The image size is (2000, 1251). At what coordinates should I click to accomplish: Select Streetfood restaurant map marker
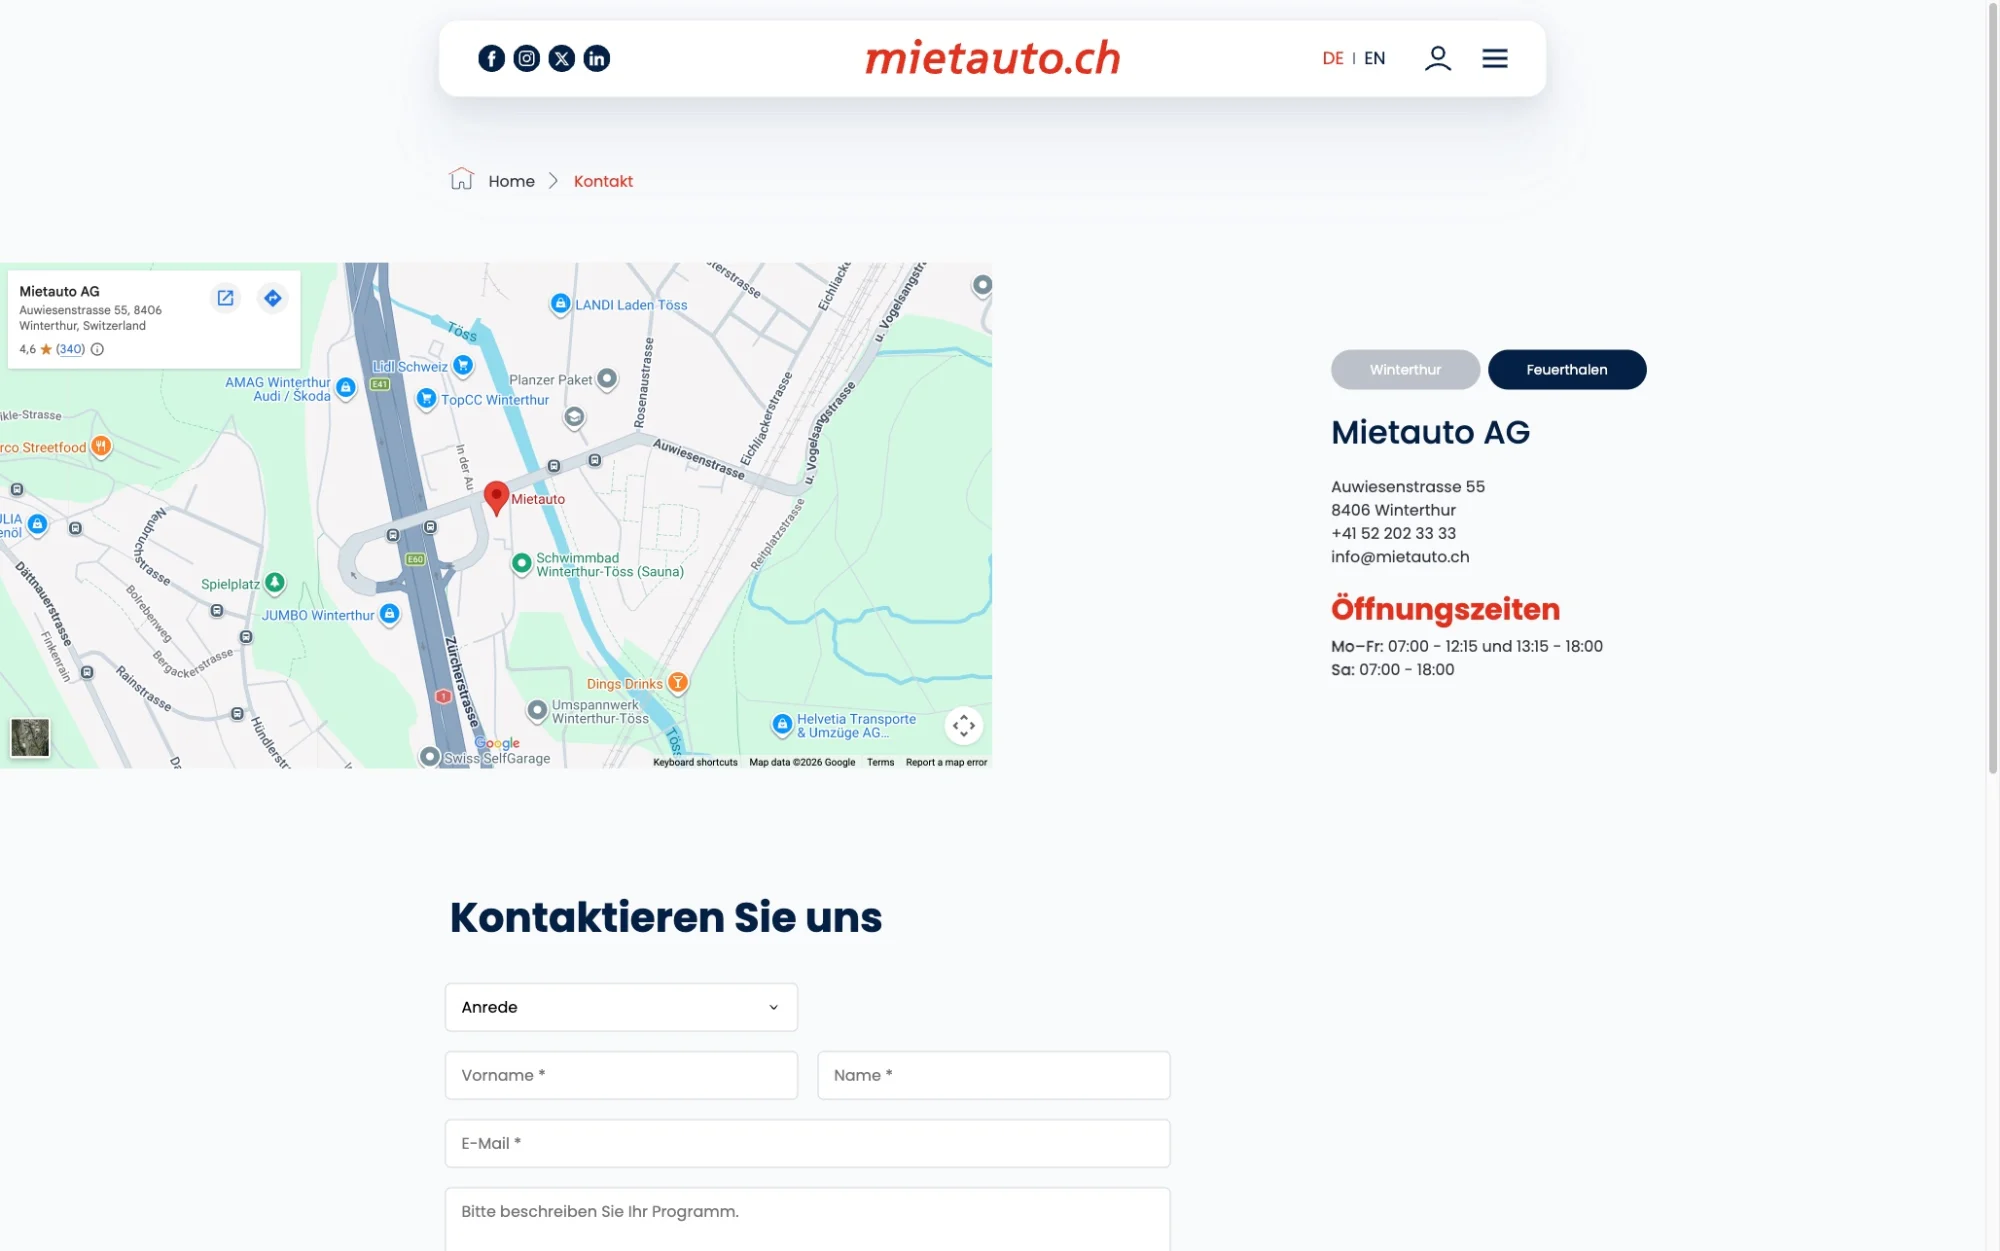[x=101, y=446]
